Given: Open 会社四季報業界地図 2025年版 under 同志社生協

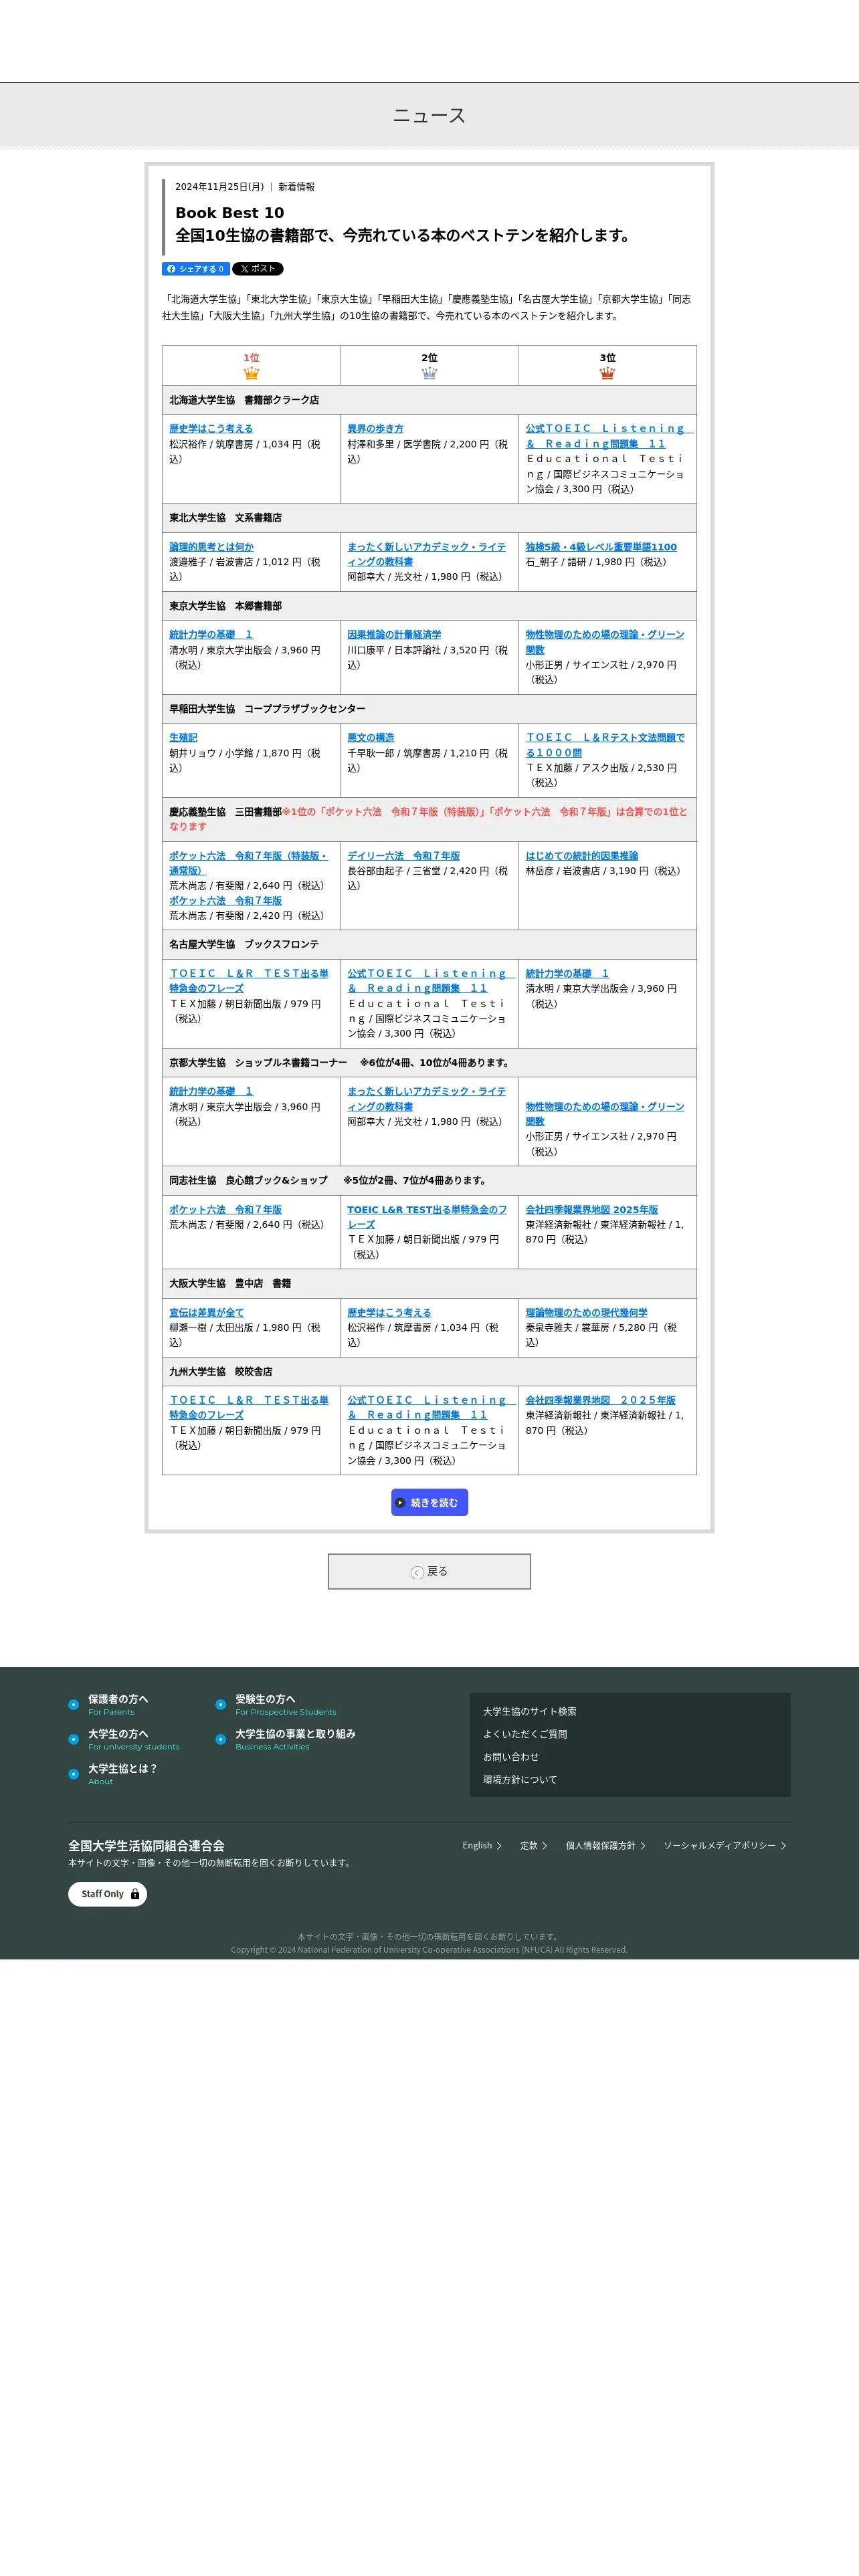Looking at the screenshot, I should [592, 1210].
